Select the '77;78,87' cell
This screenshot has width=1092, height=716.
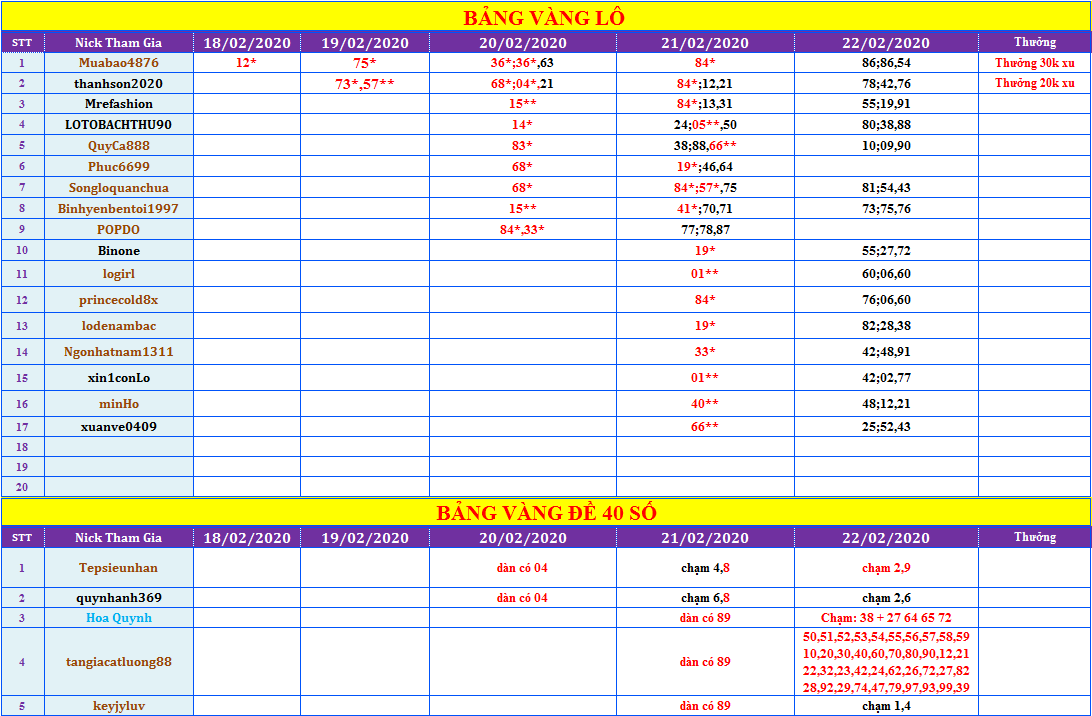[705, 229]
